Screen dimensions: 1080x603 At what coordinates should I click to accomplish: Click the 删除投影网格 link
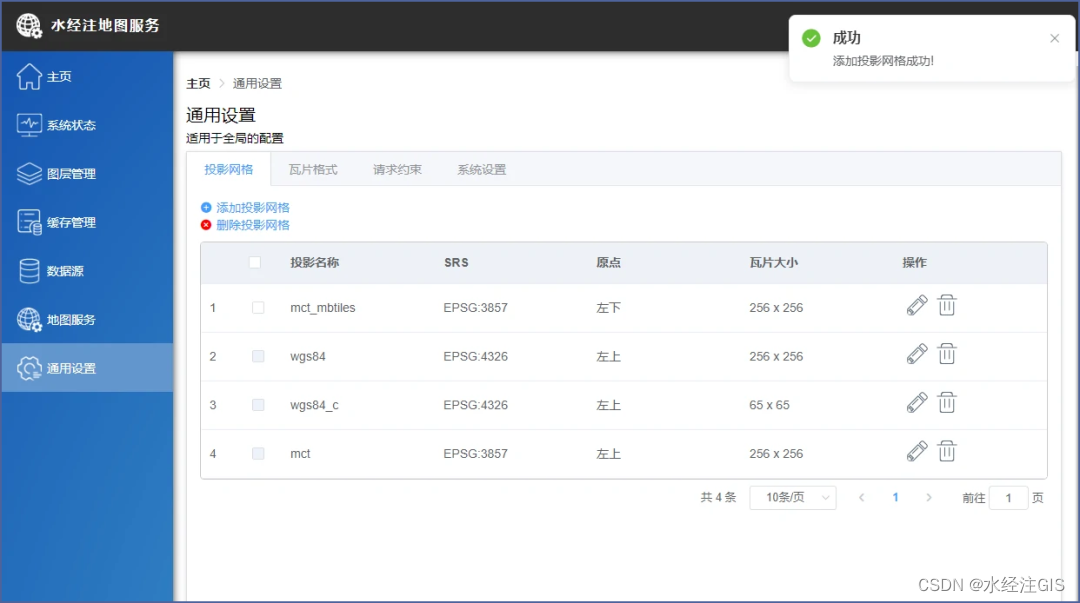253,225
